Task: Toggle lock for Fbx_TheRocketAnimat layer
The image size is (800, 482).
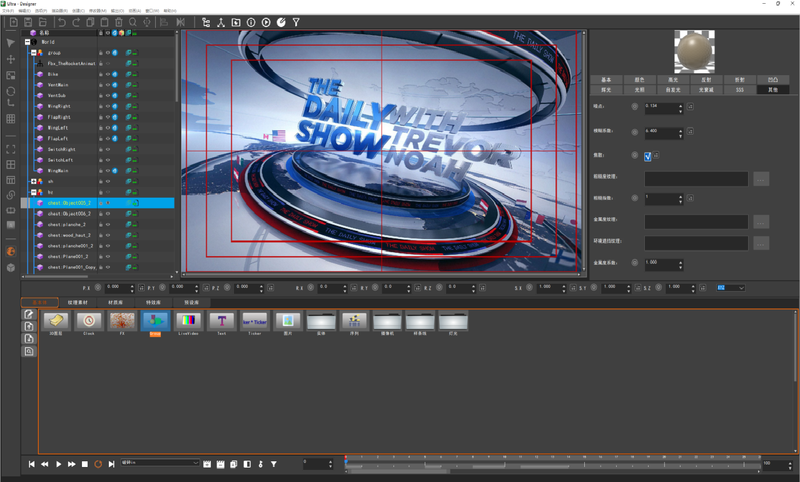Action: point(101,63)
